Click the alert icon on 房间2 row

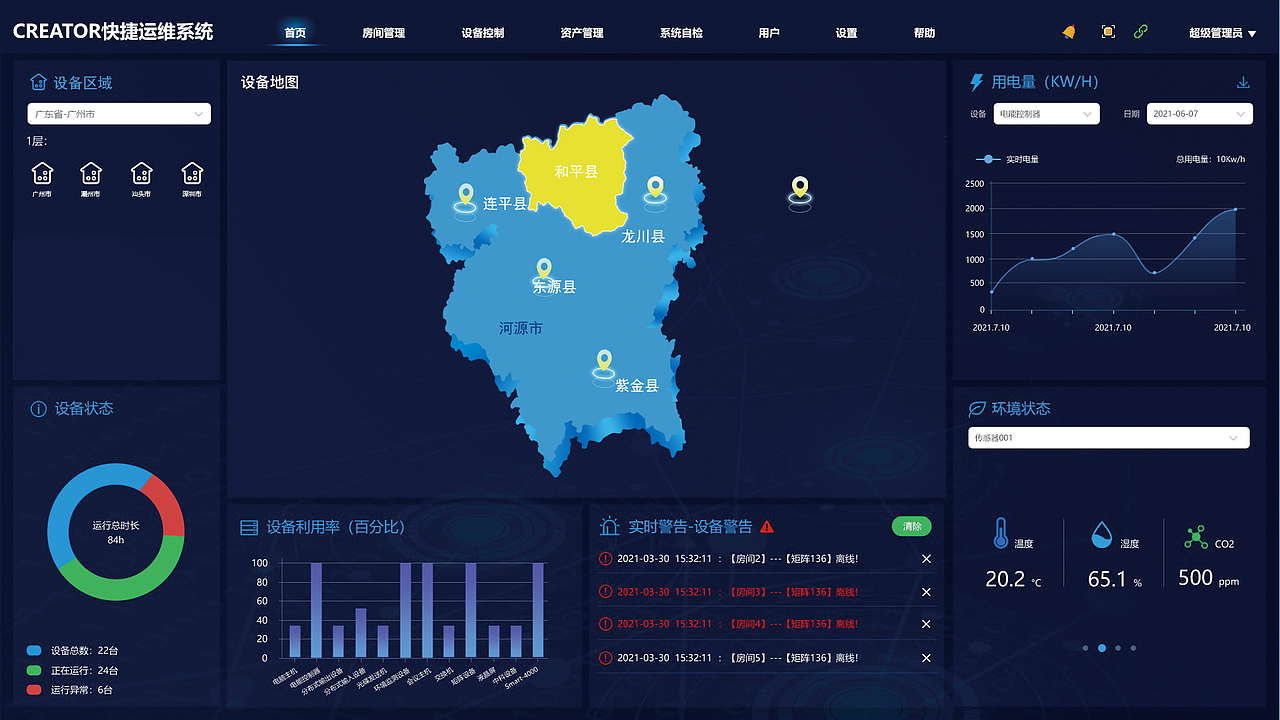coord(605,558)
